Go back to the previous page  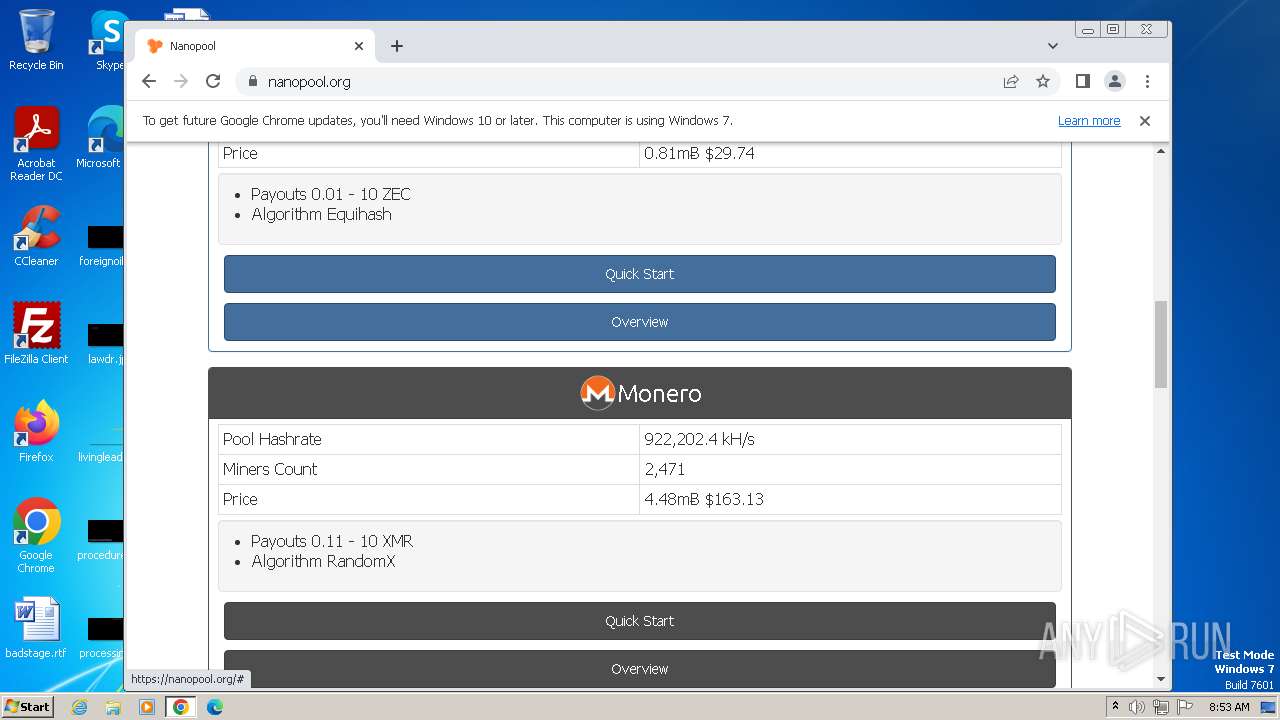[149, 81]
